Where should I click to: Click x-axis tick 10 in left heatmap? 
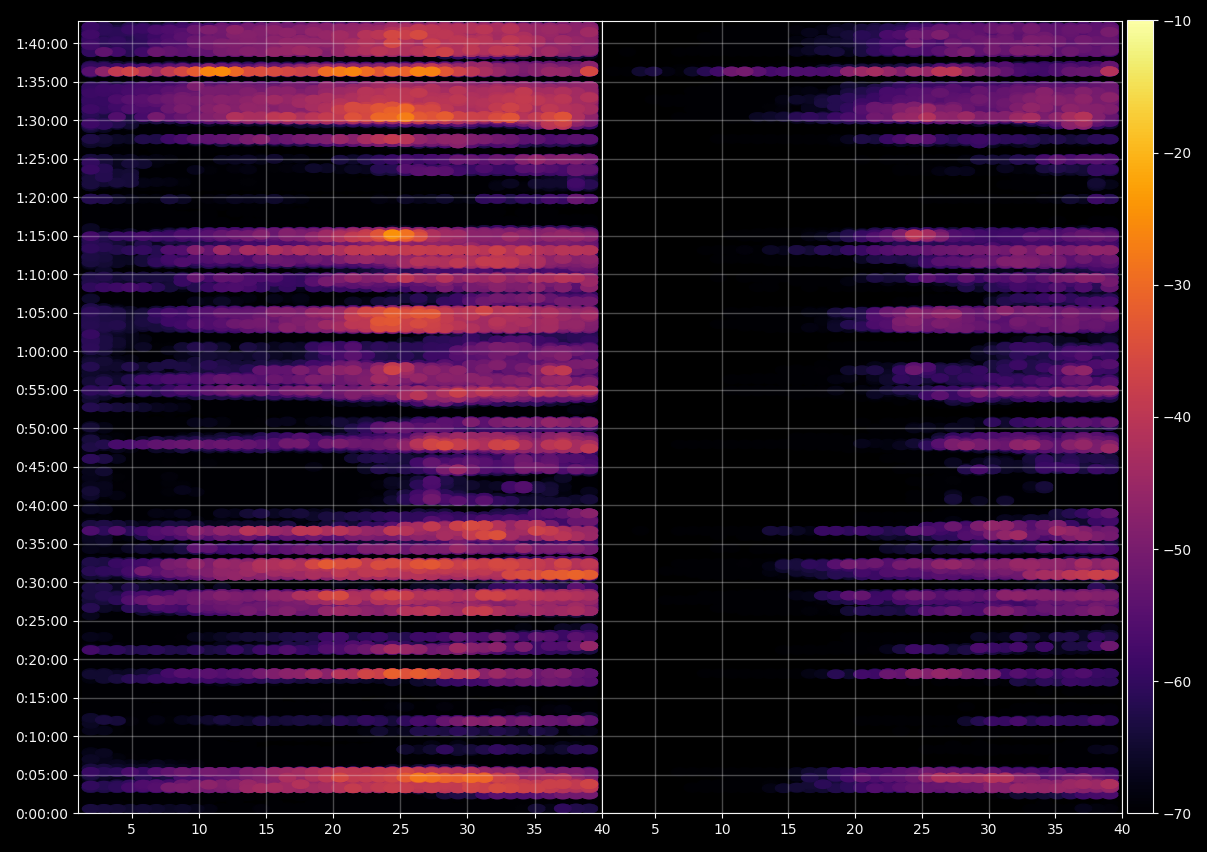tap(199, 830)
